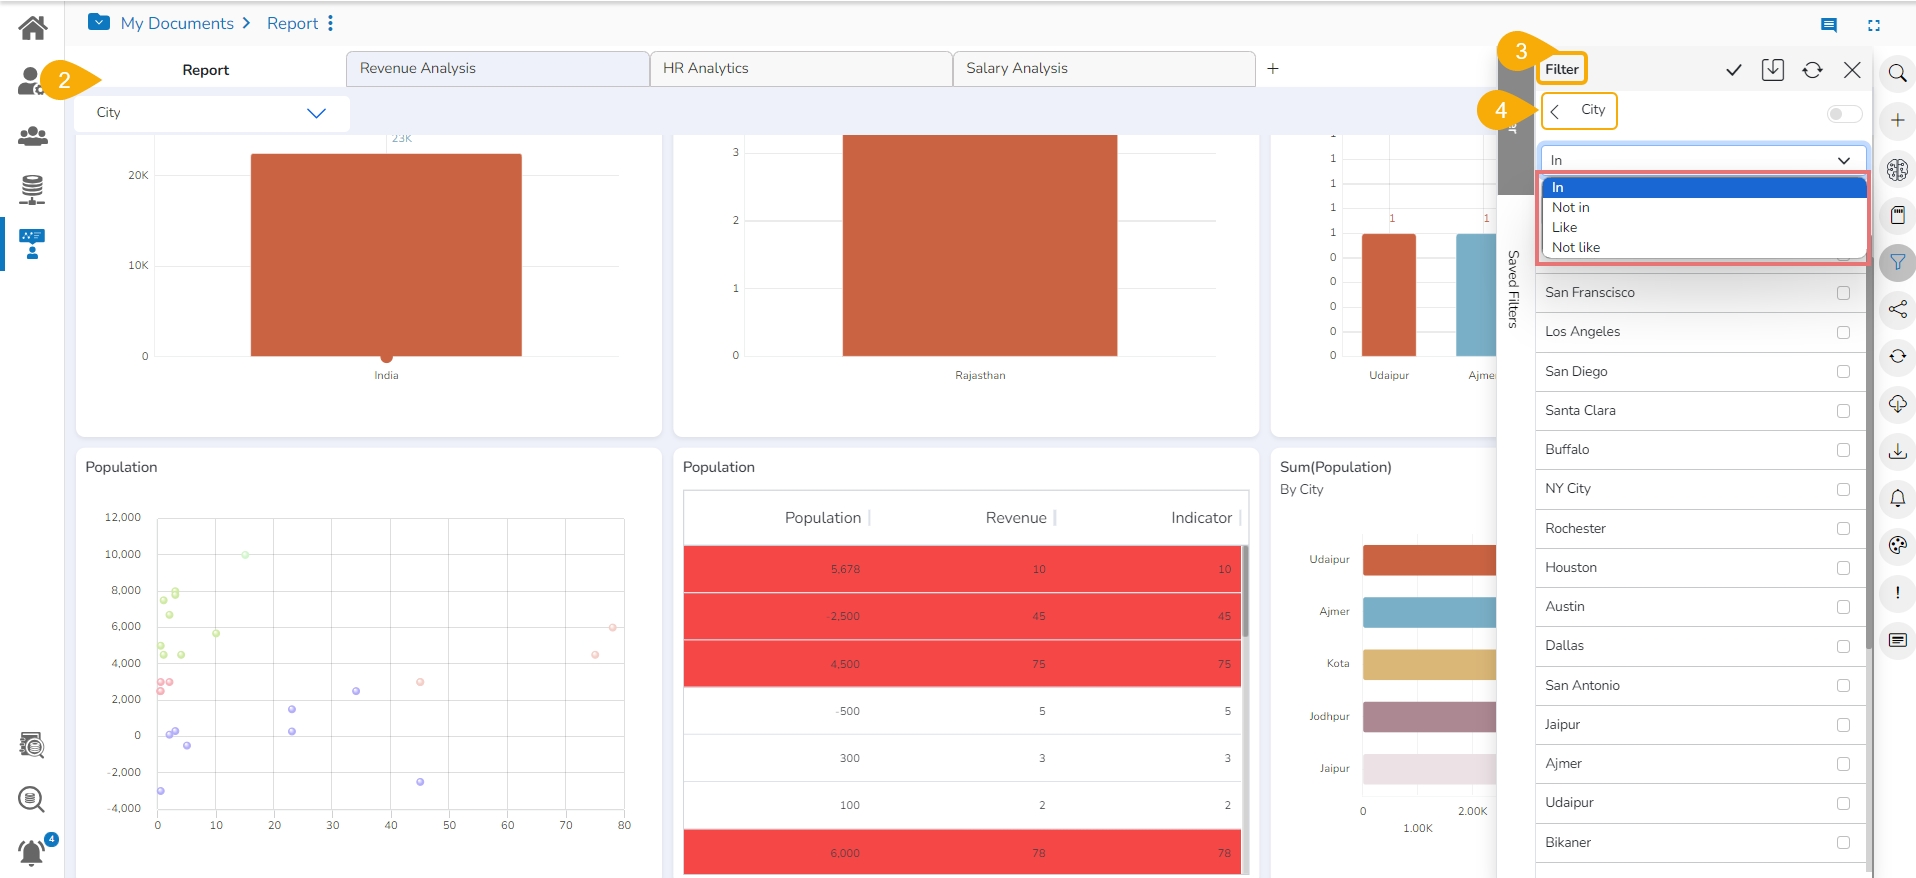Apply filter using the checkmark icon
Image resolution: width=1916 pixels, height=878 pixels.
(1734, 70)
